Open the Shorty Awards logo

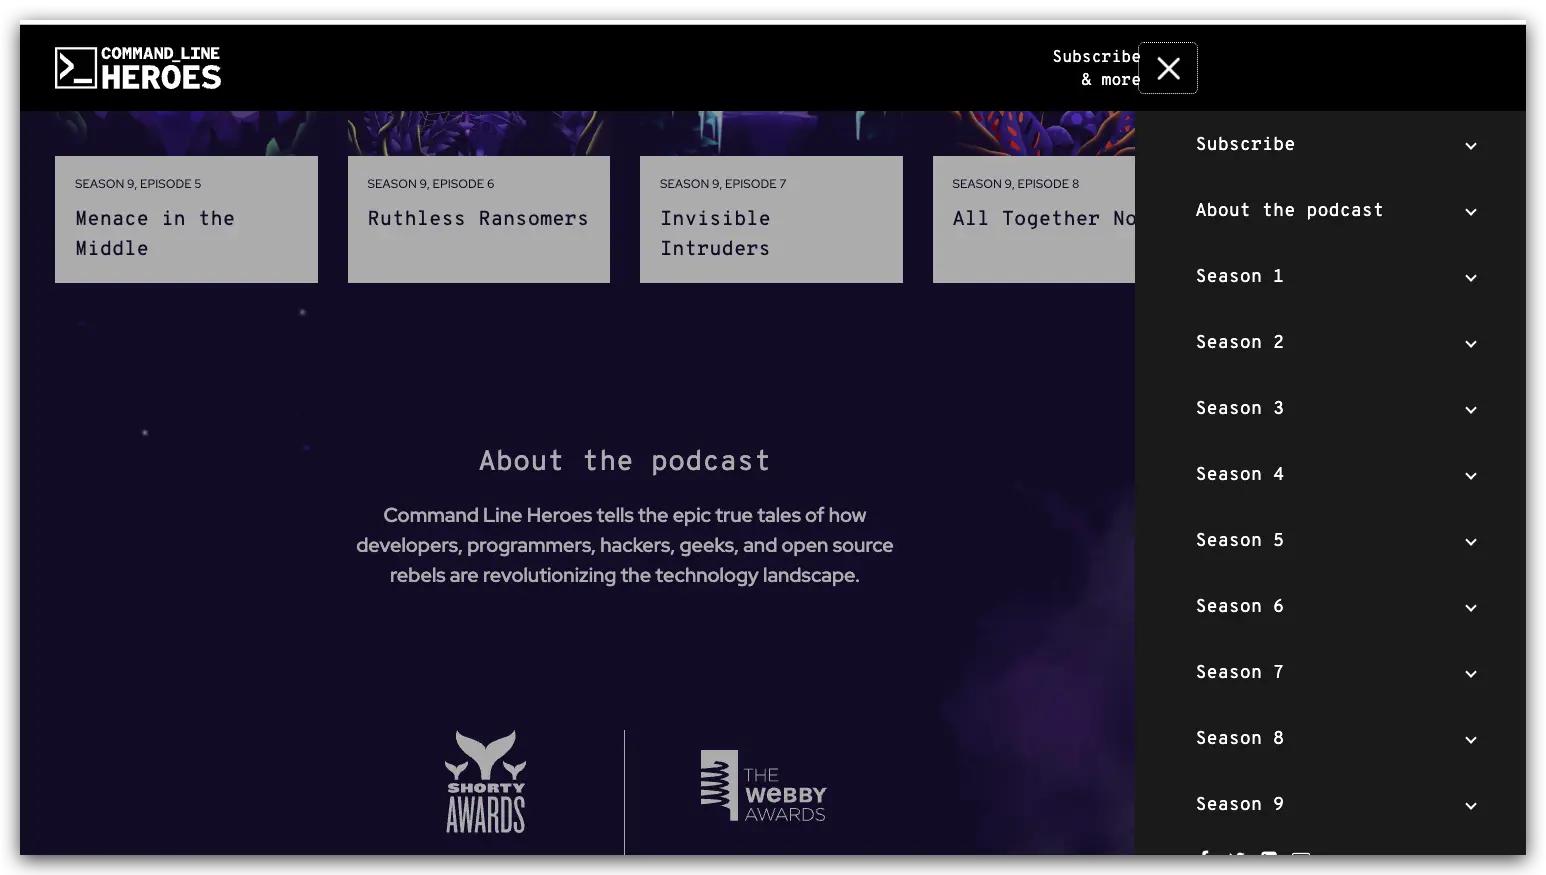point(486,782)
